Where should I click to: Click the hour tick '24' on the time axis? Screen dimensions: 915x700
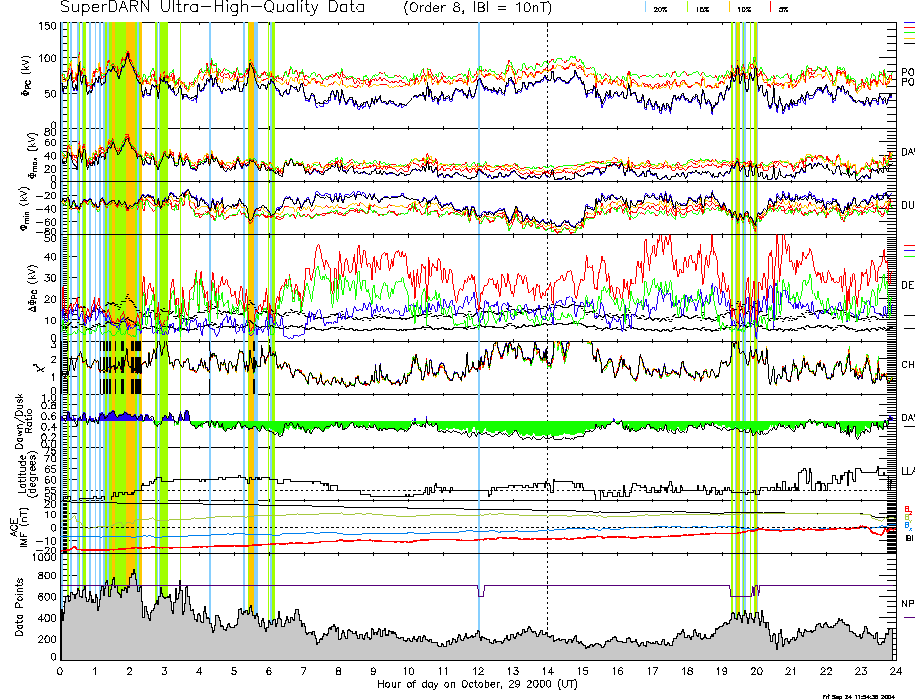(896, 671)
